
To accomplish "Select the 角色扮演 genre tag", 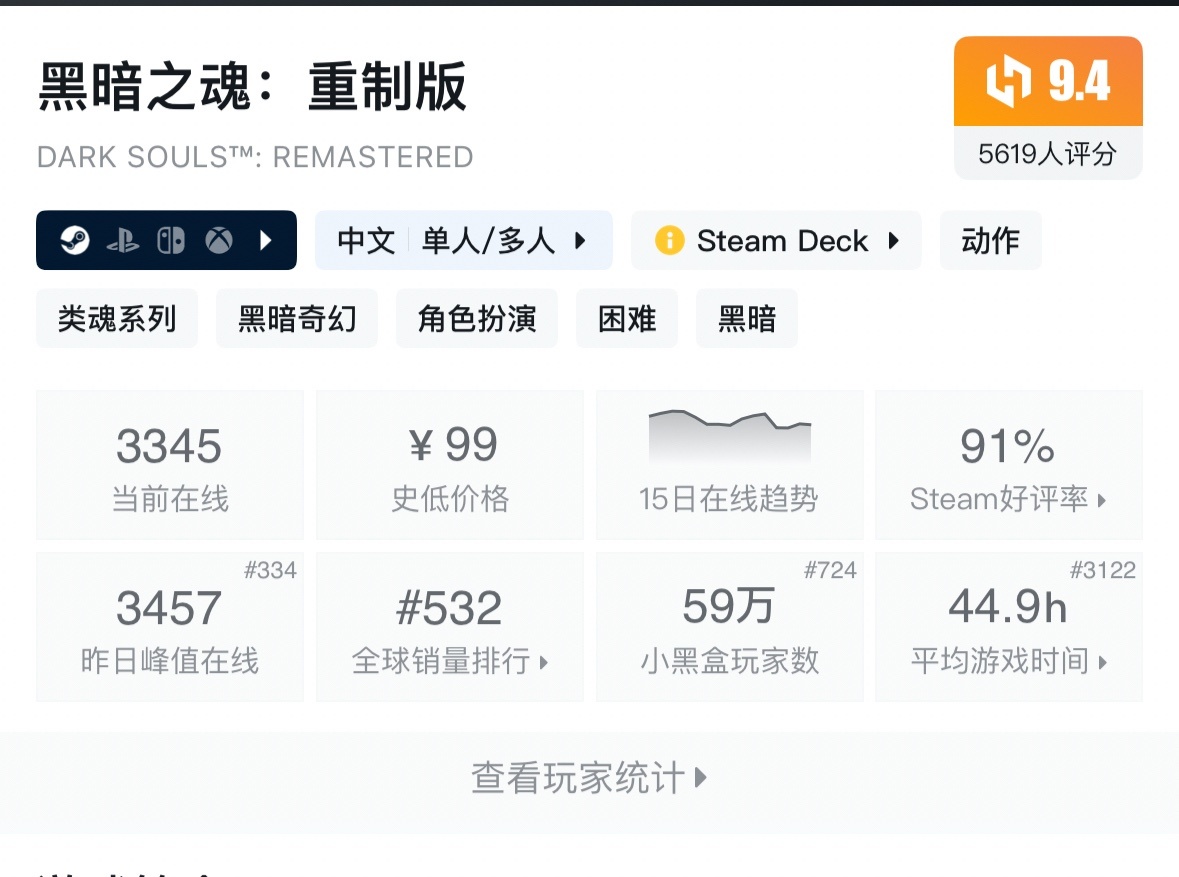I will click(x=476, y=317).
